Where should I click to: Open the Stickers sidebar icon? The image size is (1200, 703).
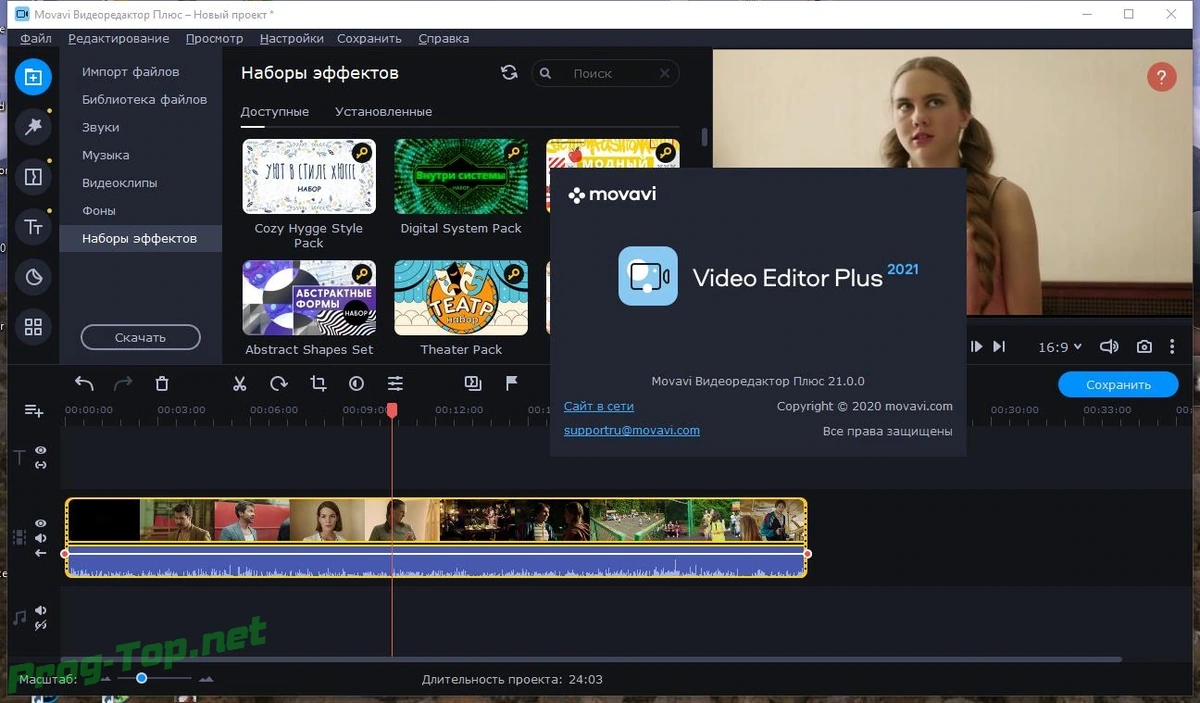[33, 277]
